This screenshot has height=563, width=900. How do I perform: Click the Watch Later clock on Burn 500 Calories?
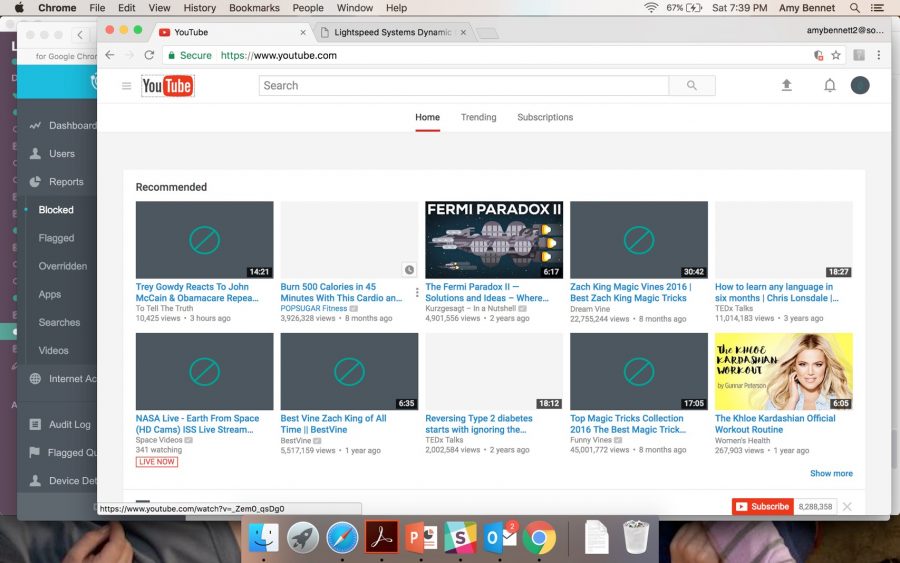click(409, 269)
